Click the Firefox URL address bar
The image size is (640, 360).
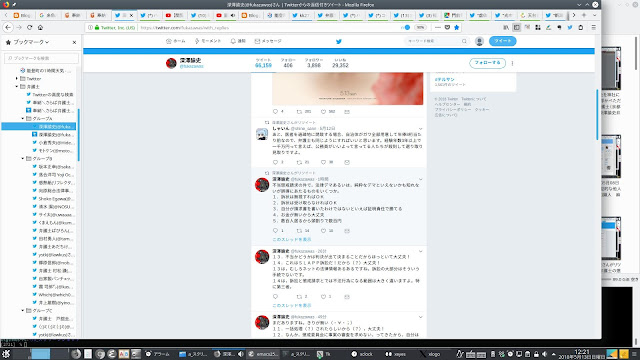coord(269,28)
